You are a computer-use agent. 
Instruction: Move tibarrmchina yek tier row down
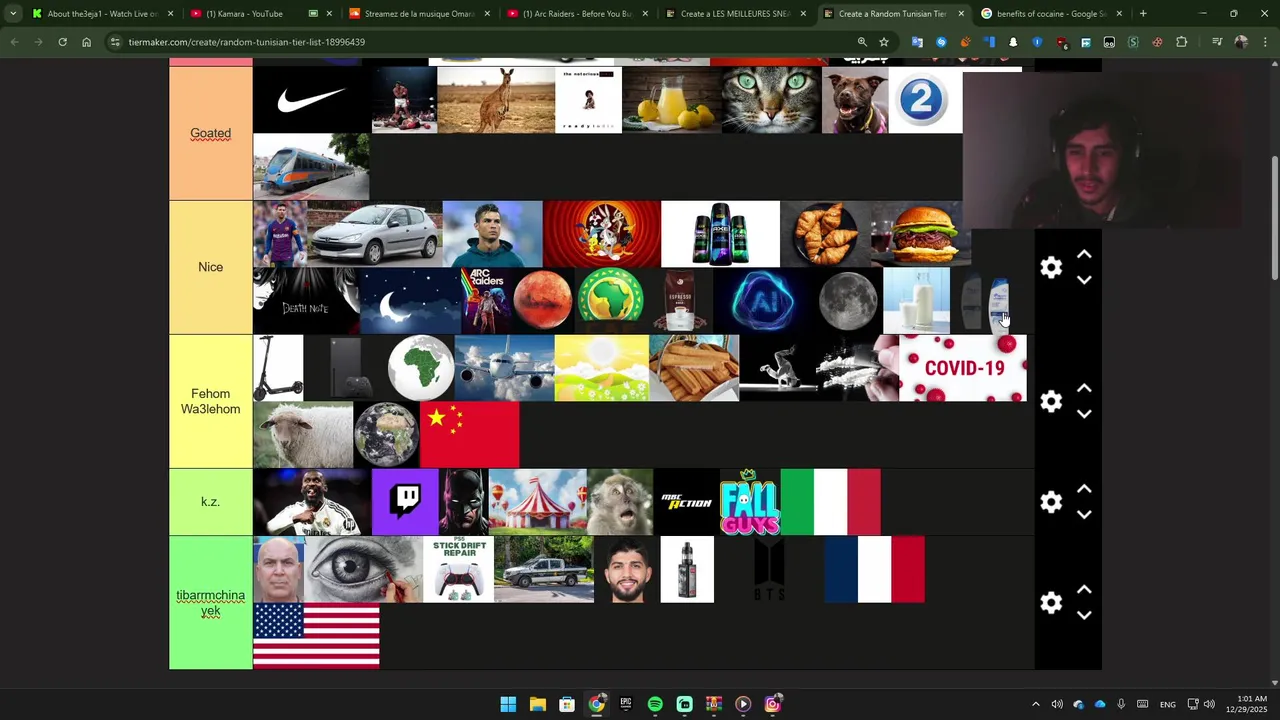1084,615
